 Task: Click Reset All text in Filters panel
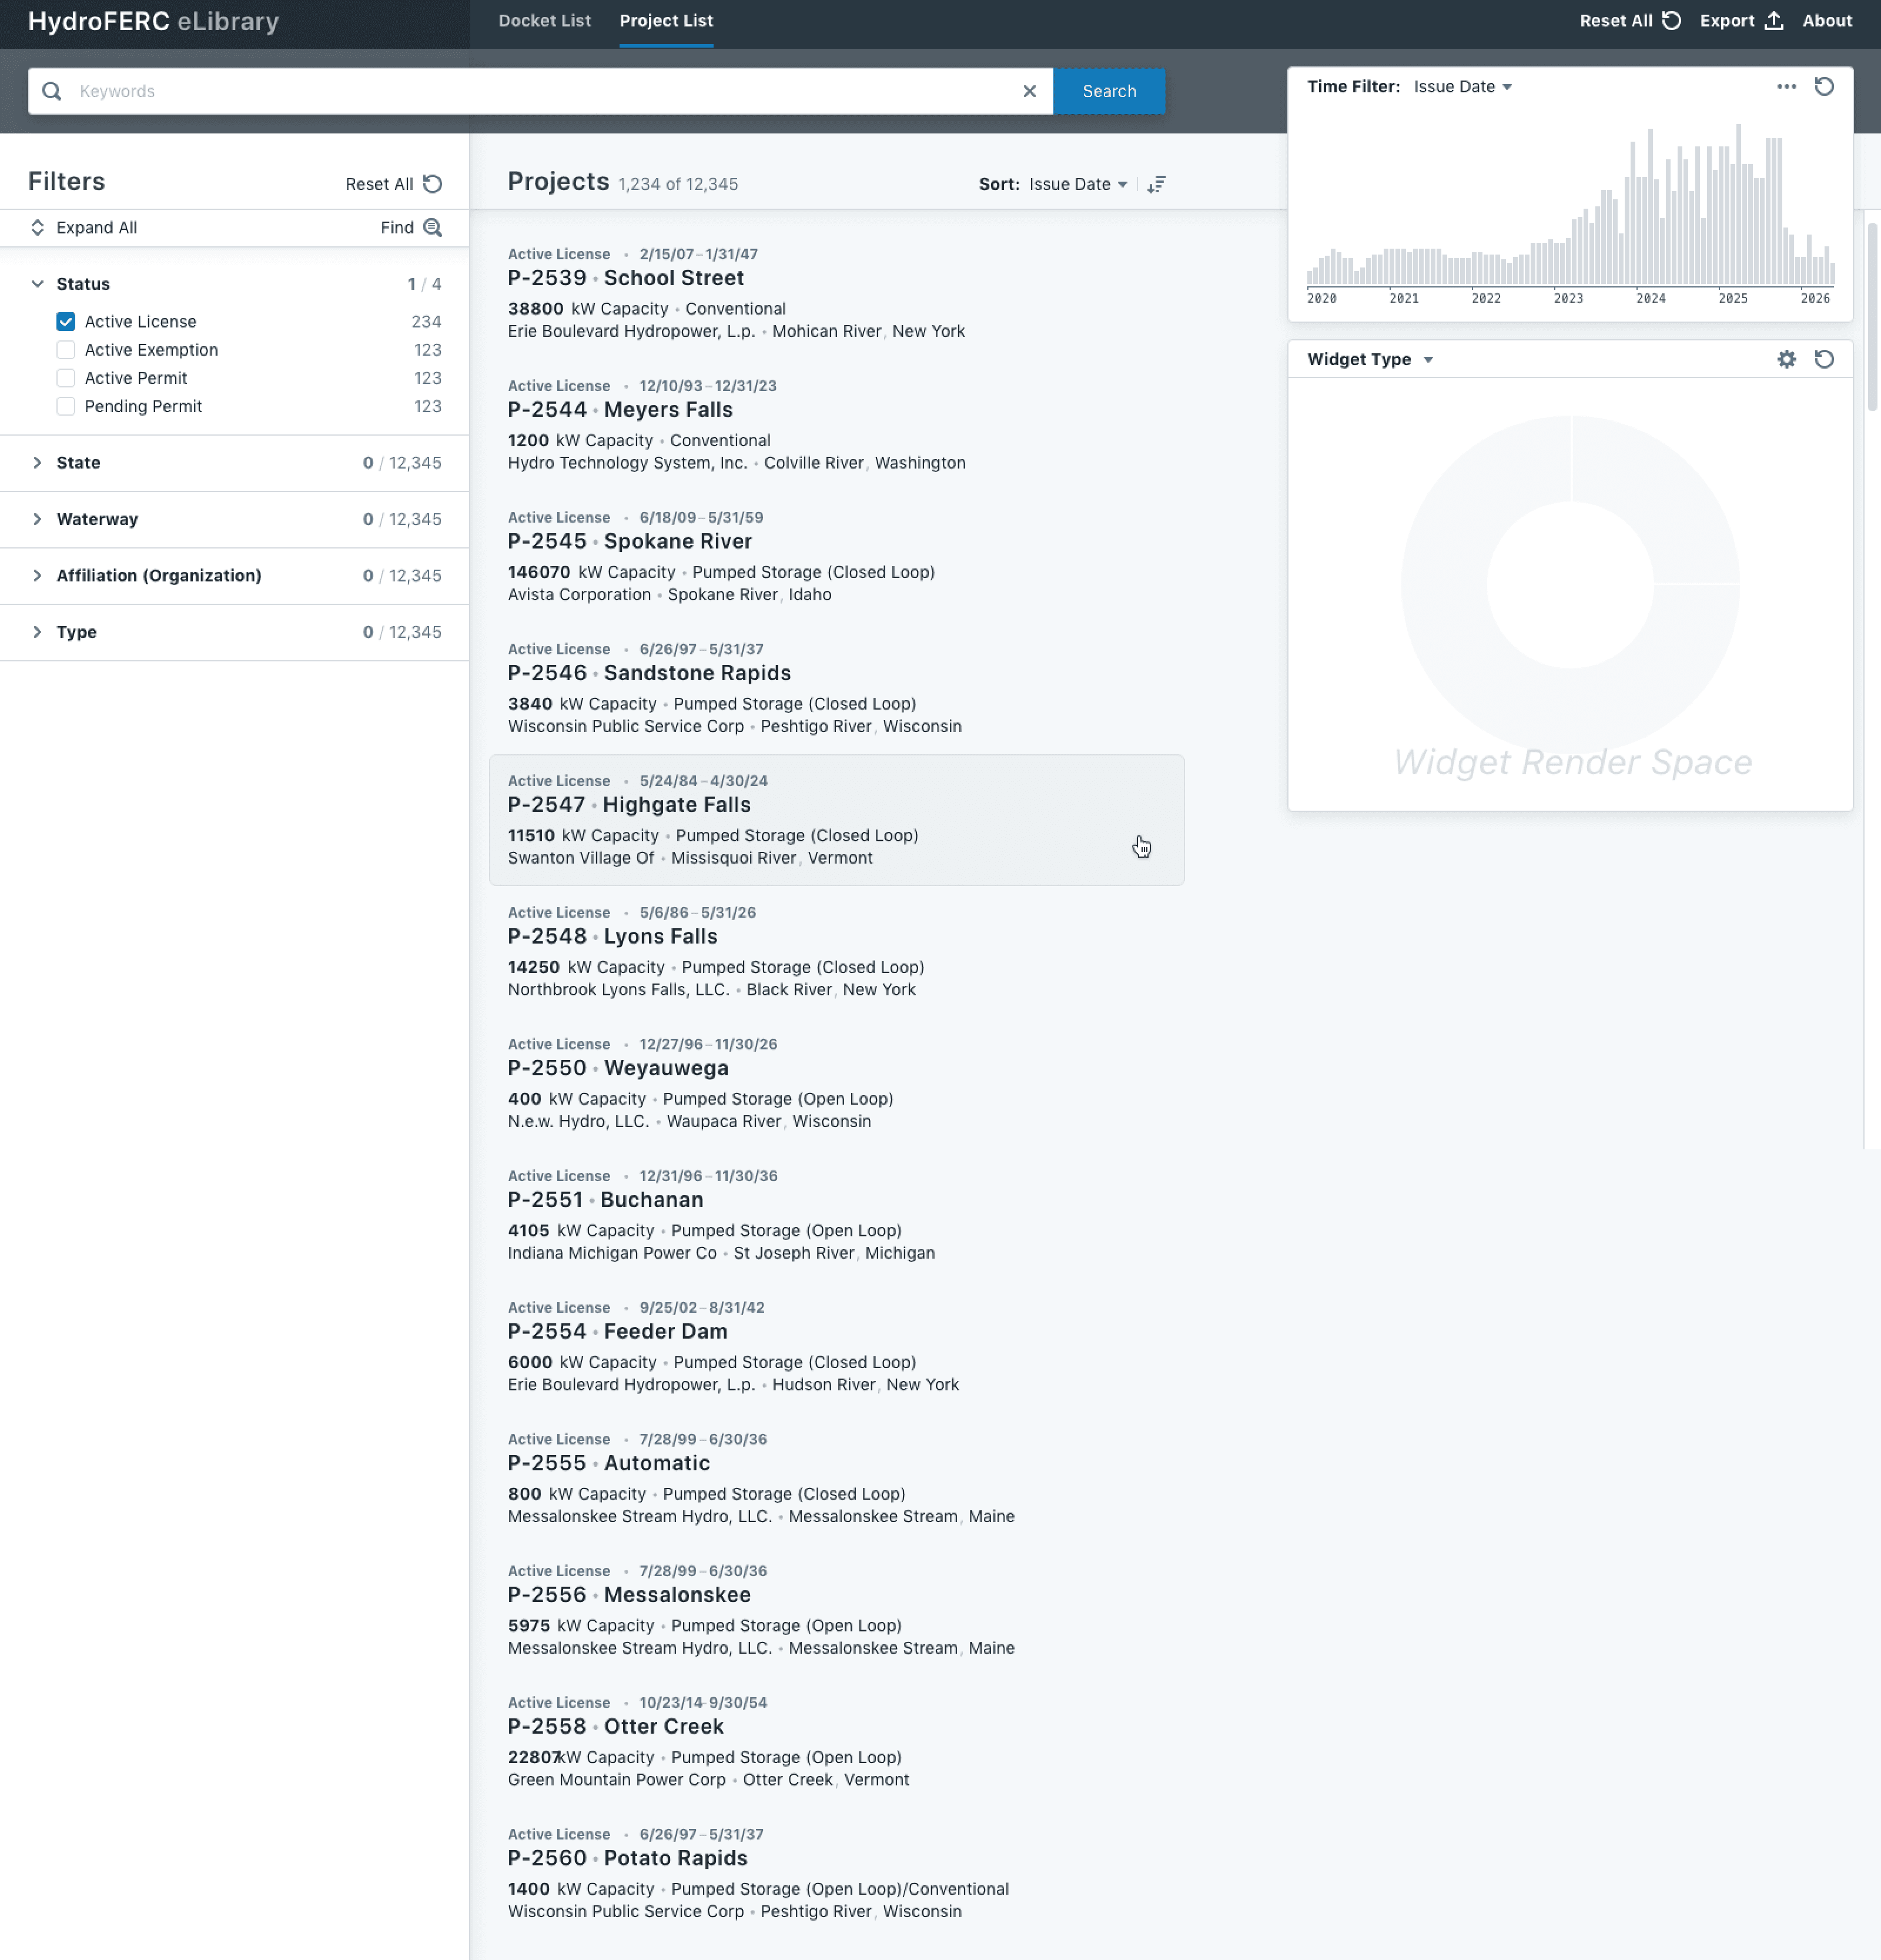point(379,184)
